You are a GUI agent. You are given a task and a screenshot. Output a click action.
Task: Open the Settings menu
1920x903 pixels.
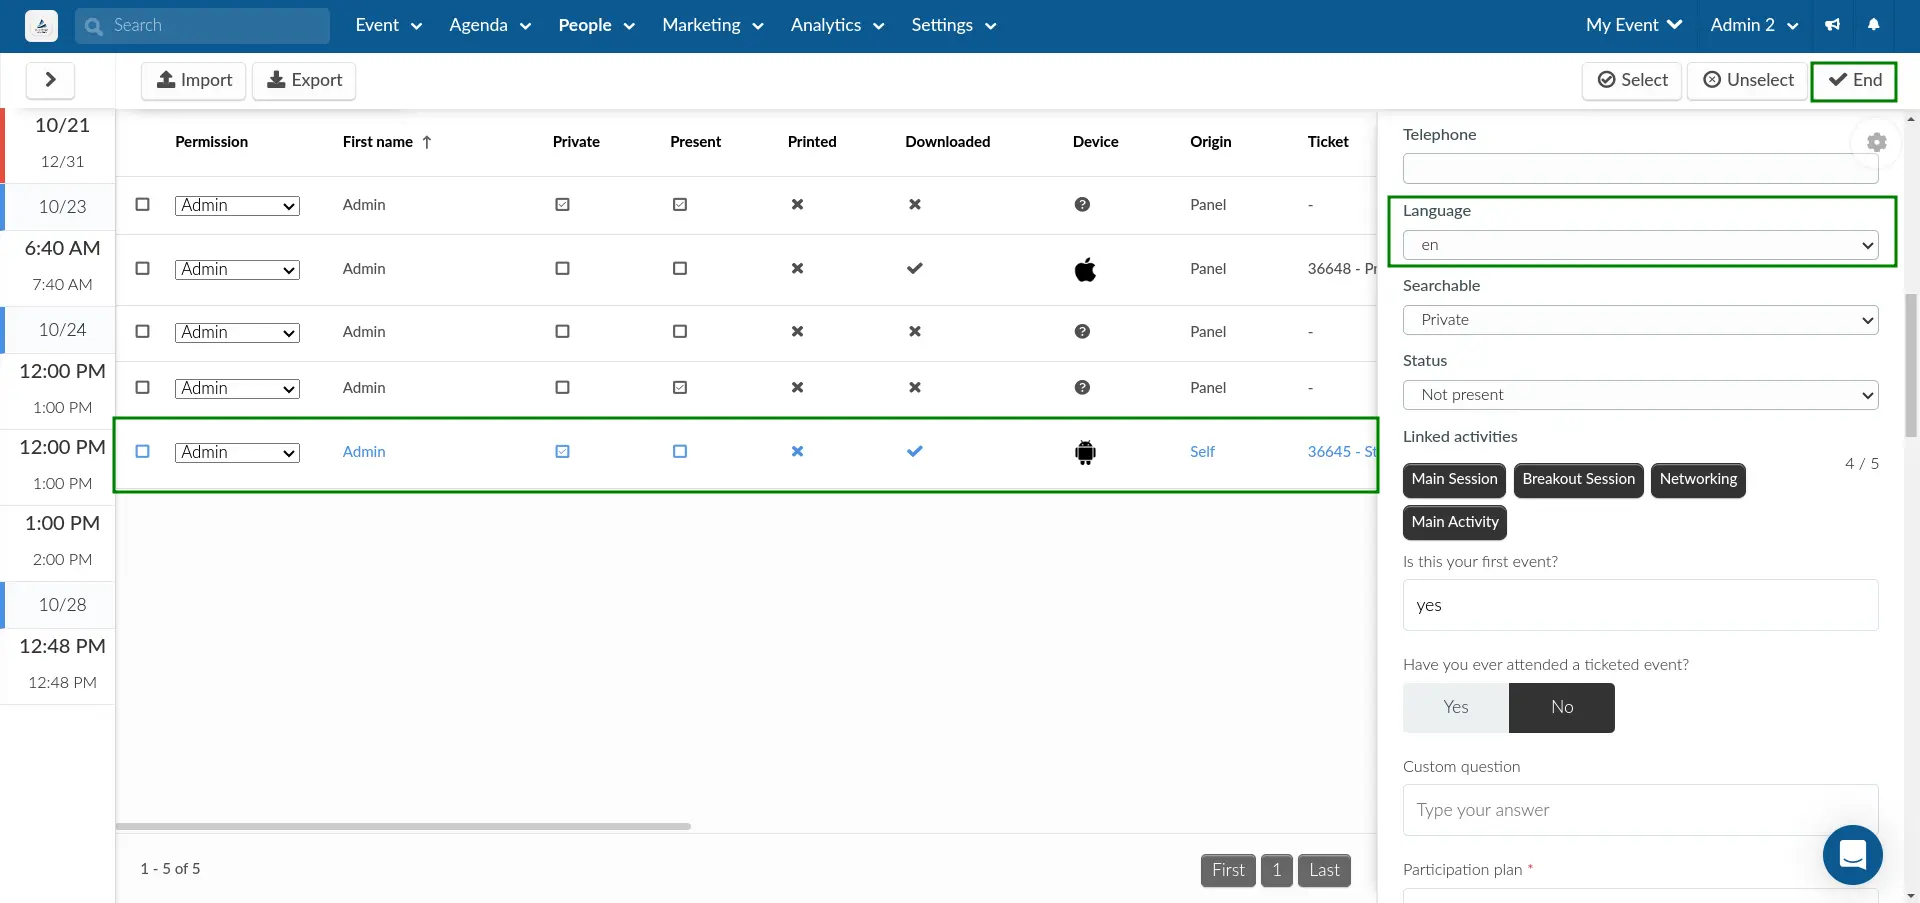[x=953, y=25]
